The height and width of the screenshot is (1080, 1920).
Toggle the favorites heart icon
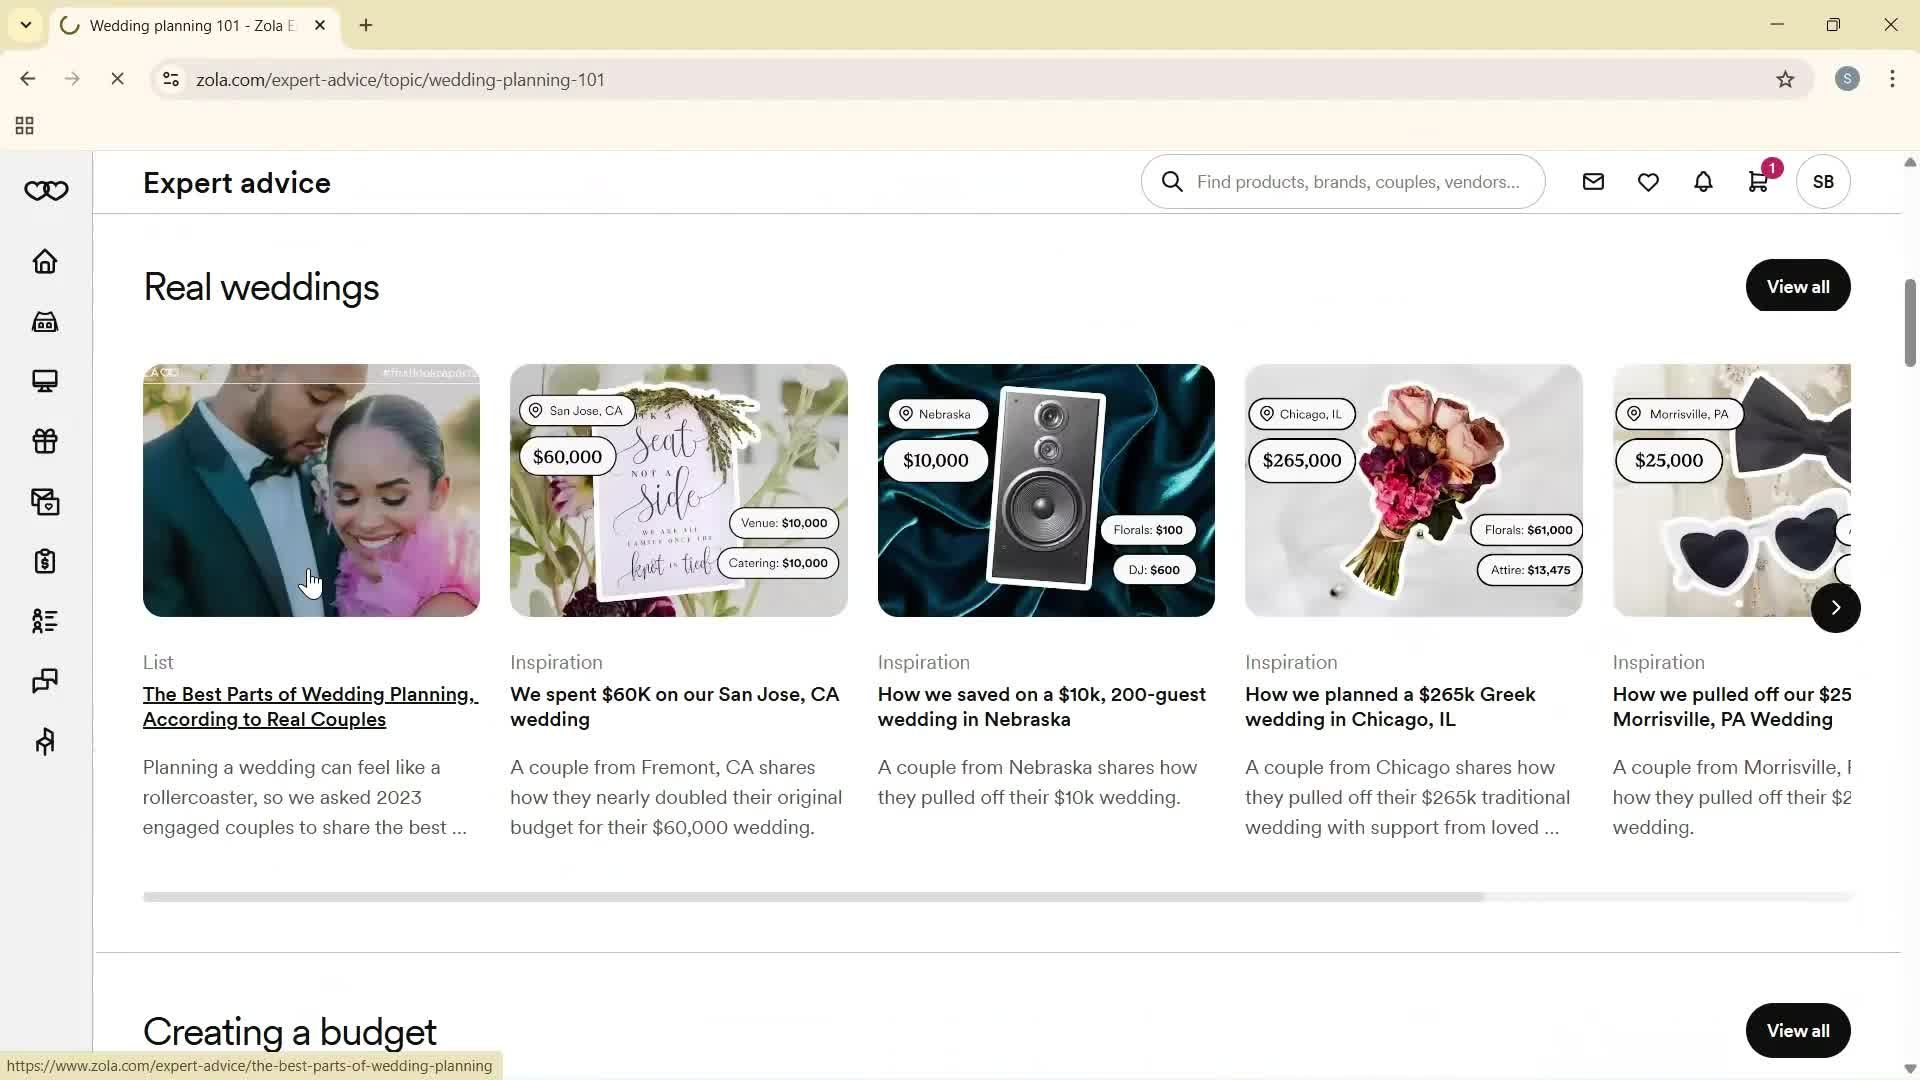click(x=1647, y=181)
